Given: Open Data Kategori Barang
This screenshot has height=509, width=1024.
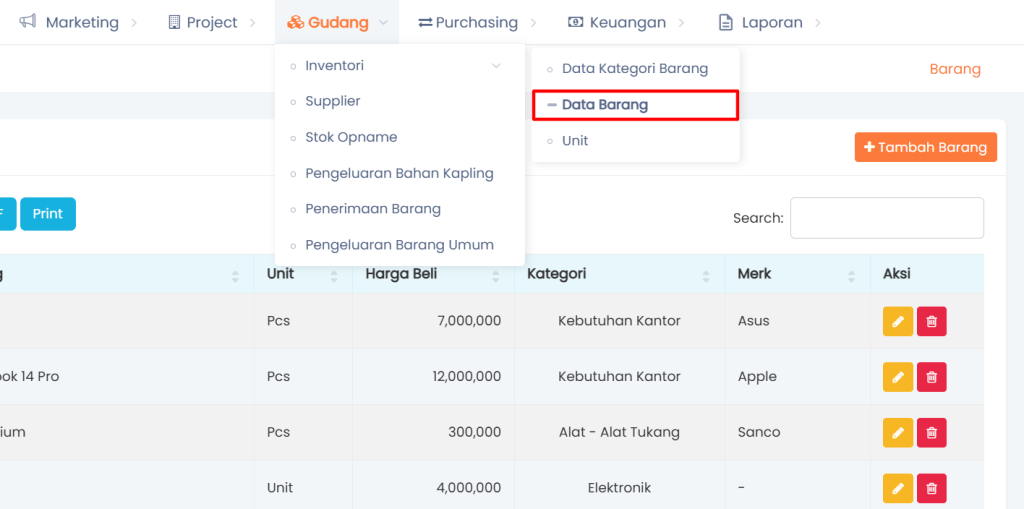Looking at the screenshot, I should [634, 69].
